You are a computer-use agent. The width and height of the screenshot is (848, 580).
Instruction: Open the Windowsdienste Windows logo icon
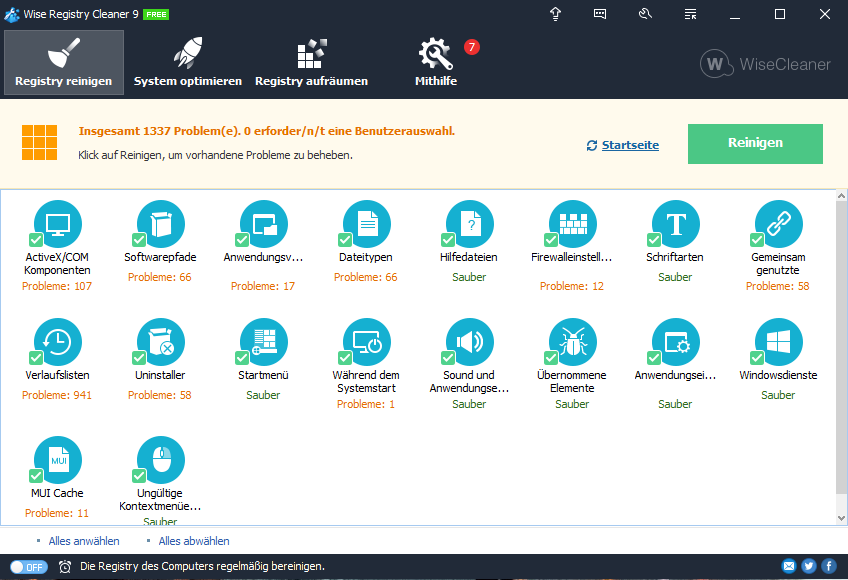pos(779,341)
